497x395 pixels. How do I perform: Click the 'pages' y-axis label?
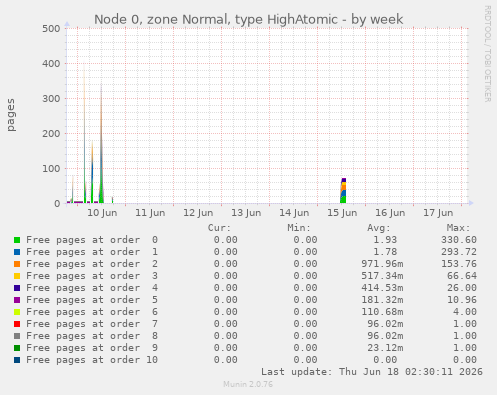(x=11, y=115)
